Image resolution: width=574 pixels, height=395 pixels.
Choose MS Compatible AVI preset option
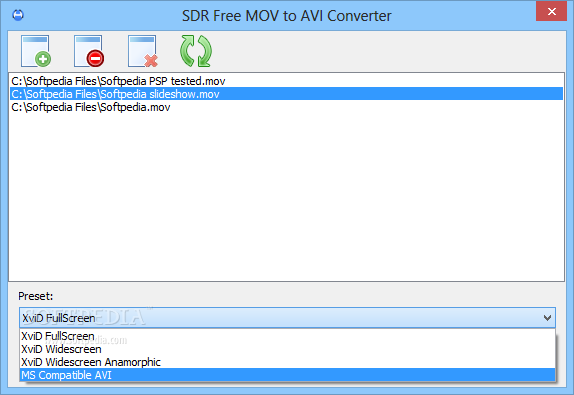pos(287,375)
